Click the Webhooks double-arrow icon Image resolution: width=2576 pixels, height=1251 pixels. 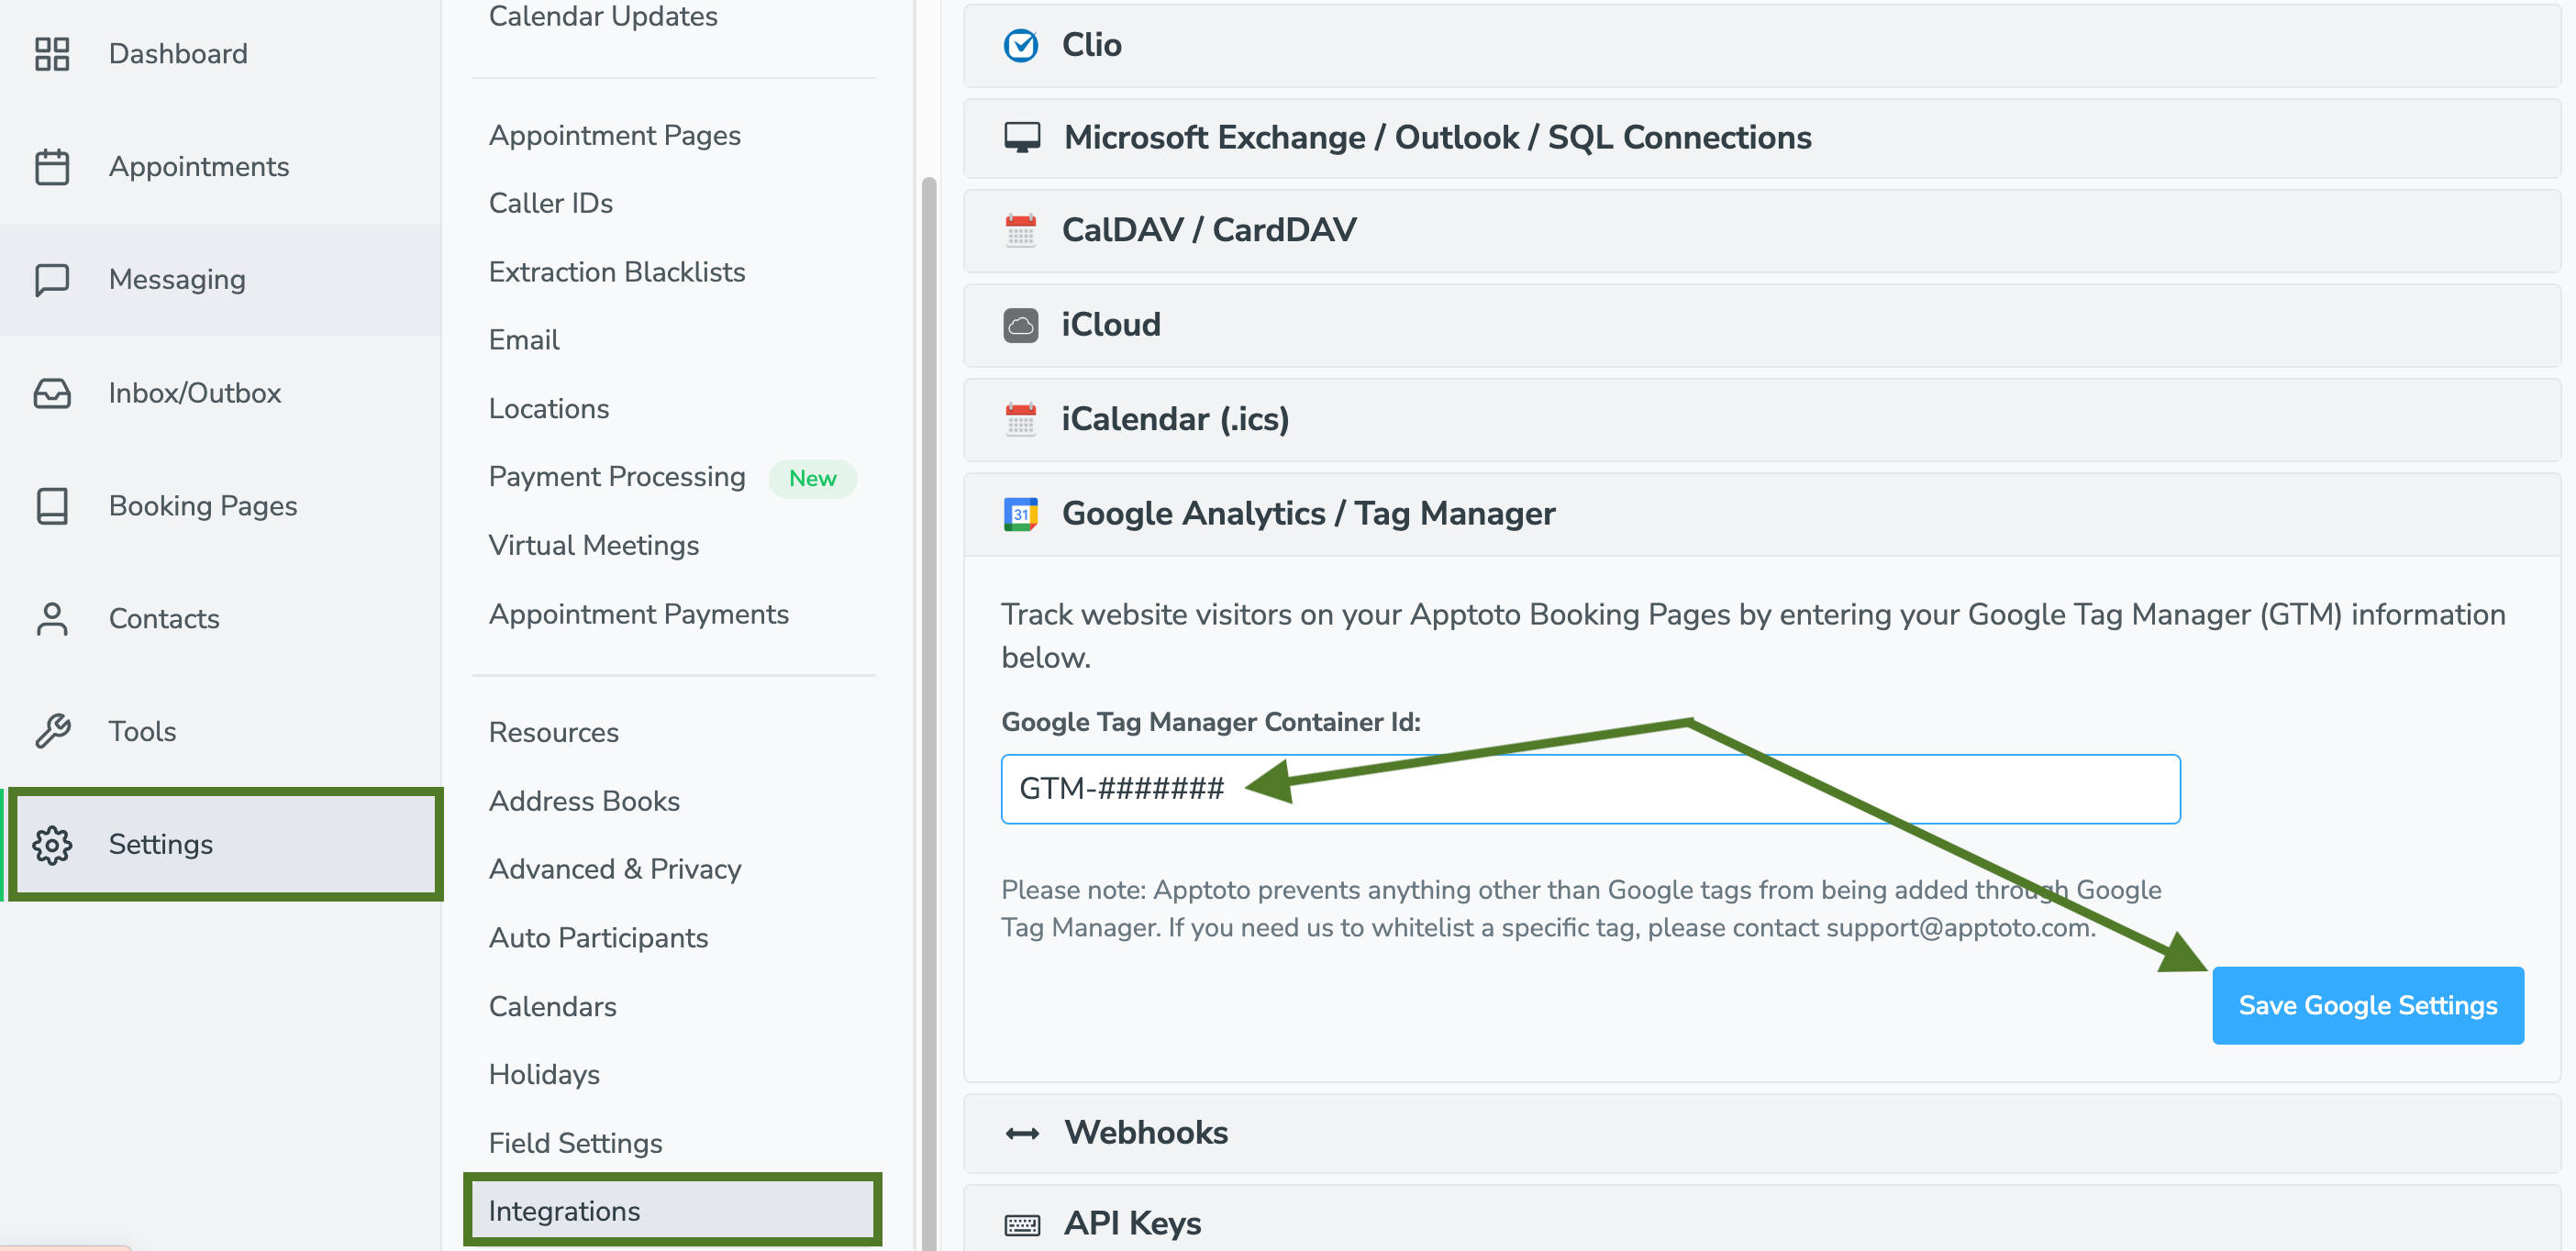point(1021,1133)
